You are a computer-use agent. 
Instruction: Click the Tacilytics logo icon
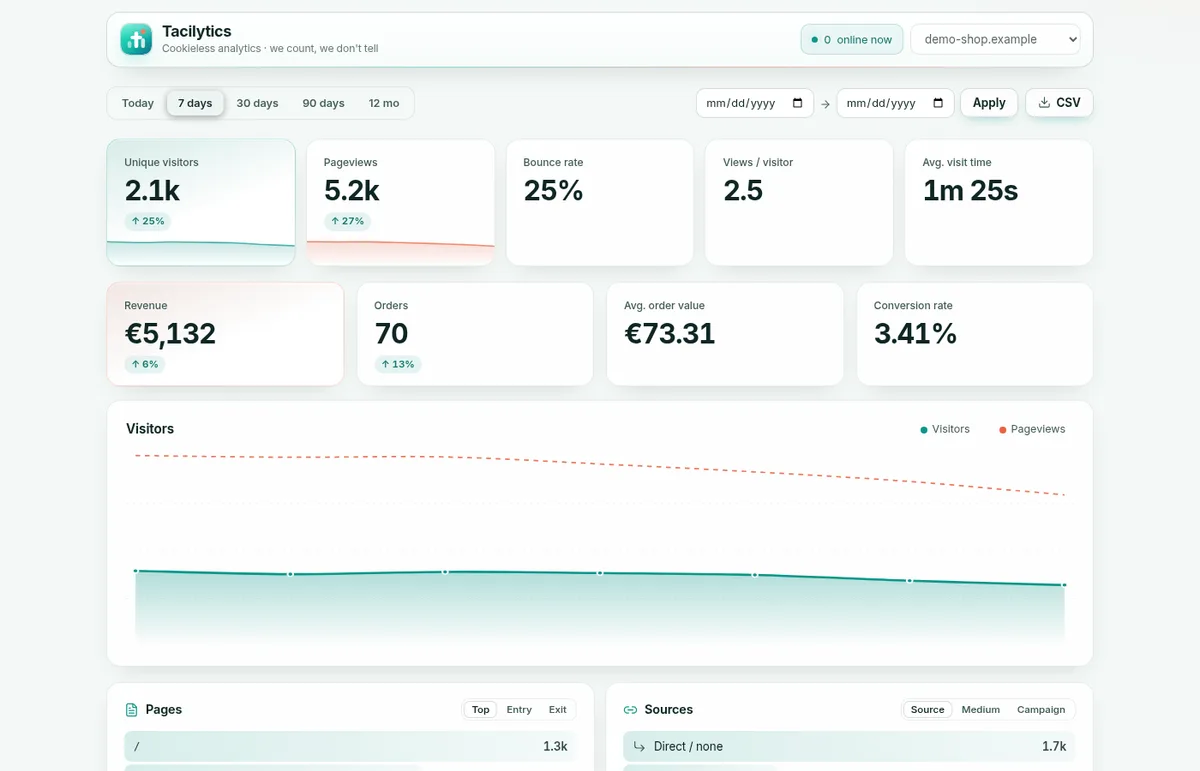136,39
